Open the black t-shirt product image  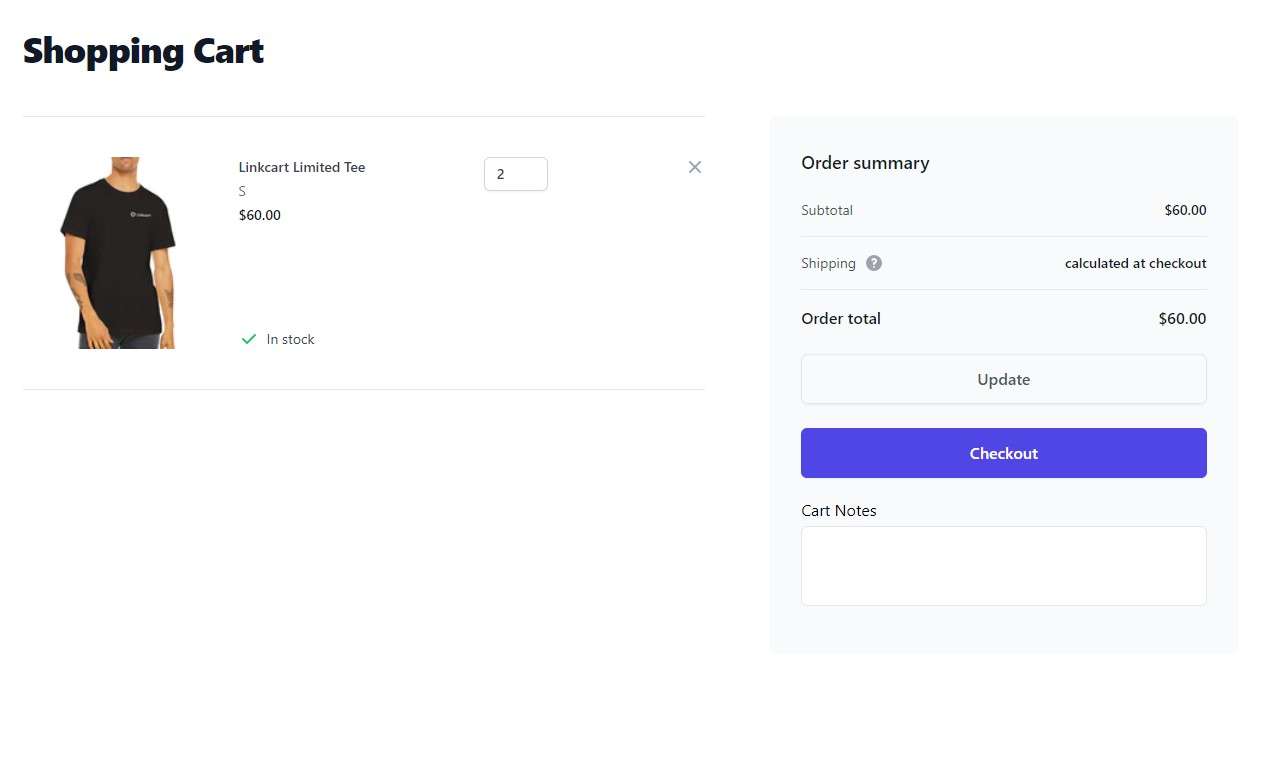point(118,252)
